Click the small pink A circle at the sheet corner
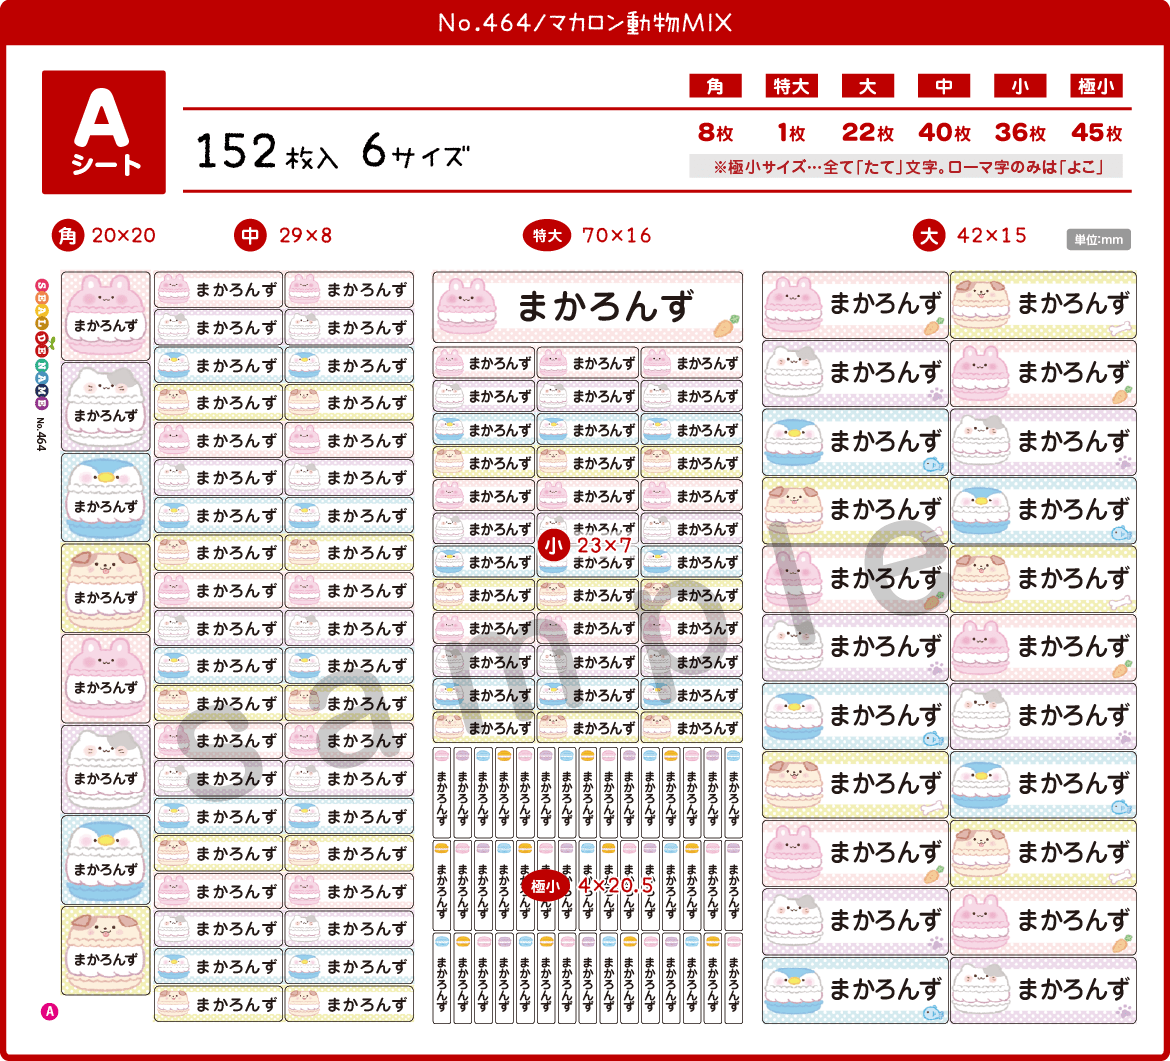This screenshot has width=1170, height=1061. 49,1012
